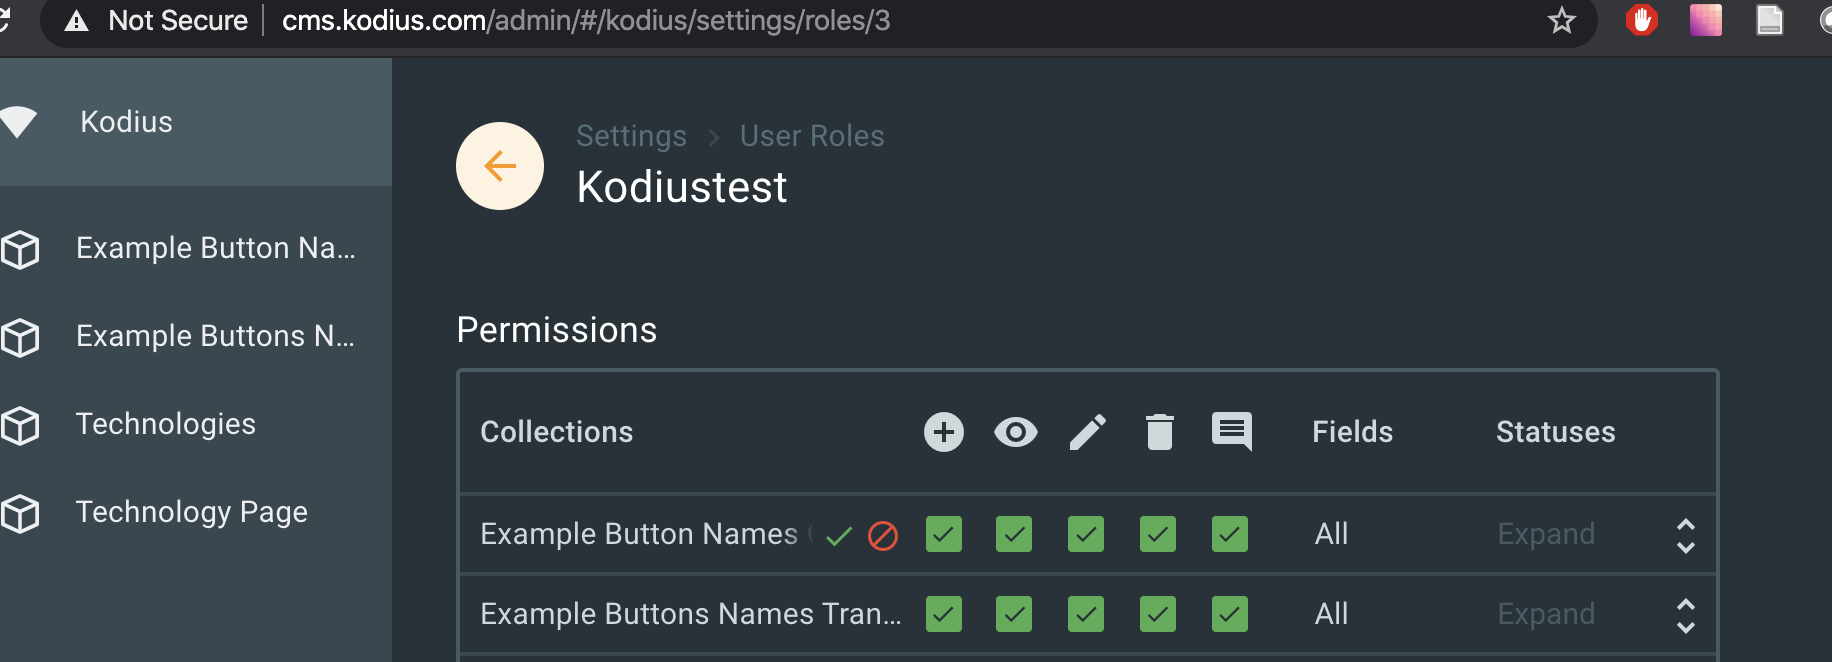
Task: Click the comment permission icon in header
Action: (1232, 432)
